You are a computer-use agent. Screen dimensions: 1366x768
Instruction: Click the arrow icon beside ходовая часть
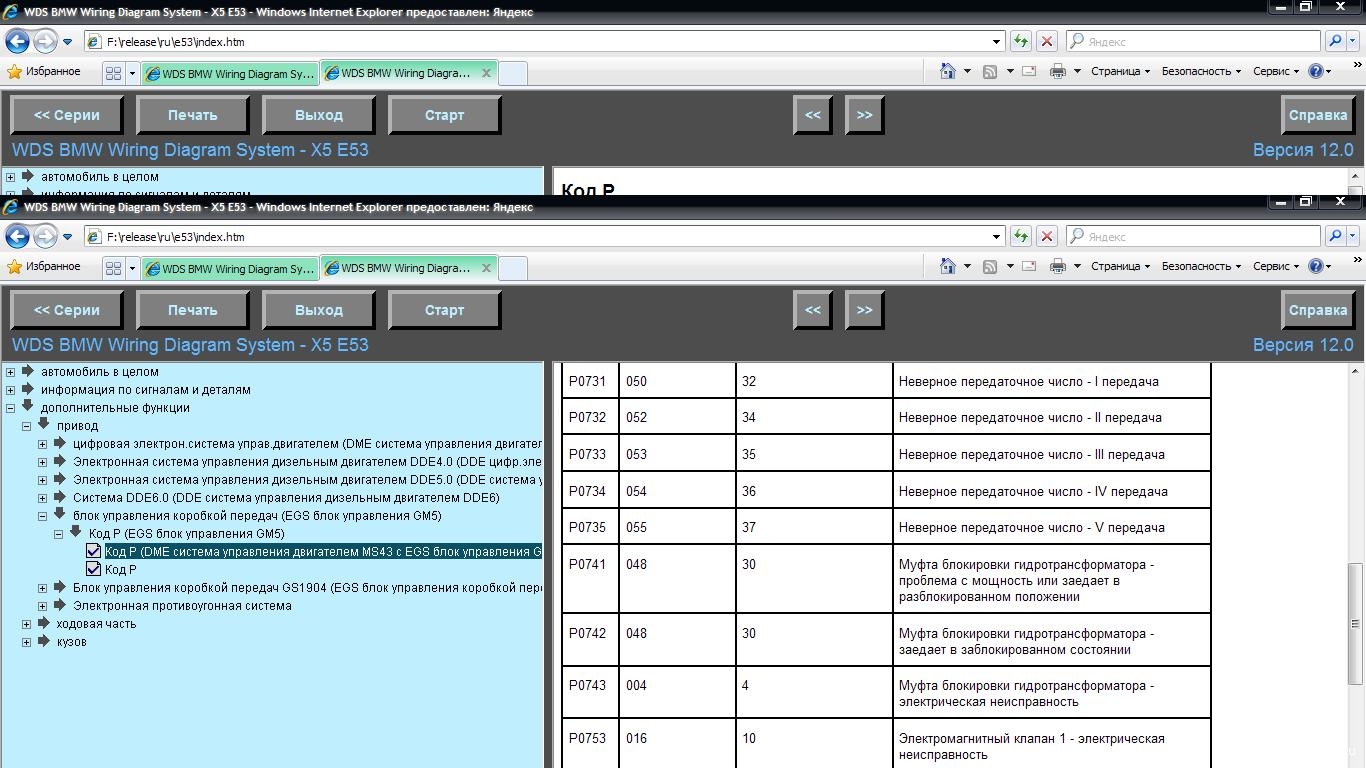coord(43,623)
